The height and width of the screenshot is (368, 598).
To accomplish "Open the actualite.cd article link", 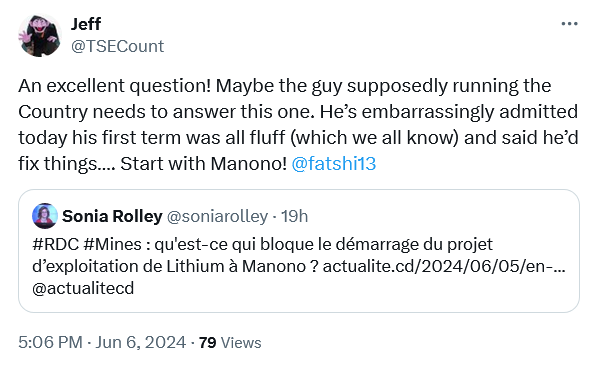I will [444, 266].
